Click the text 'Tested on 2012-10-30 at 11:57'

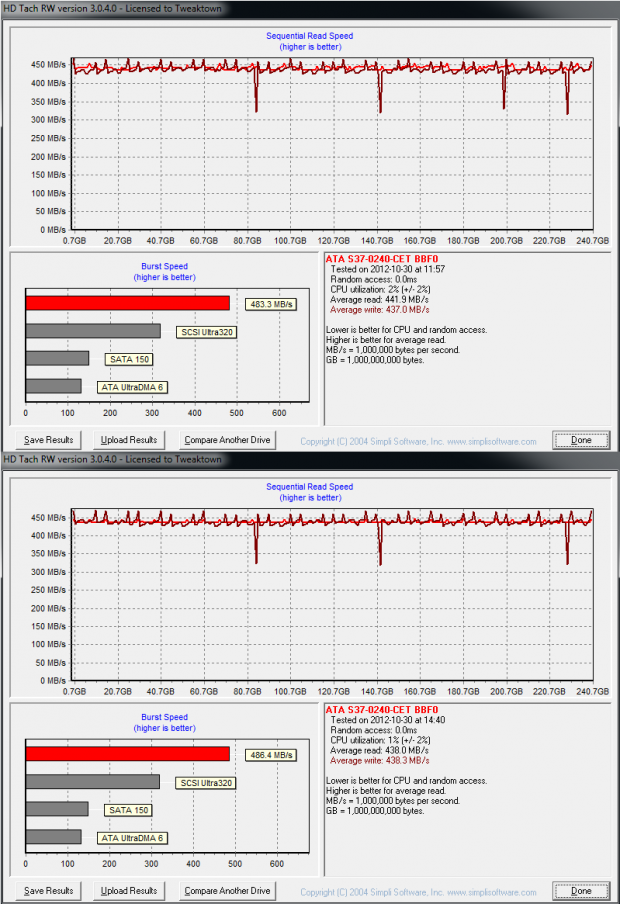(388, 269)
